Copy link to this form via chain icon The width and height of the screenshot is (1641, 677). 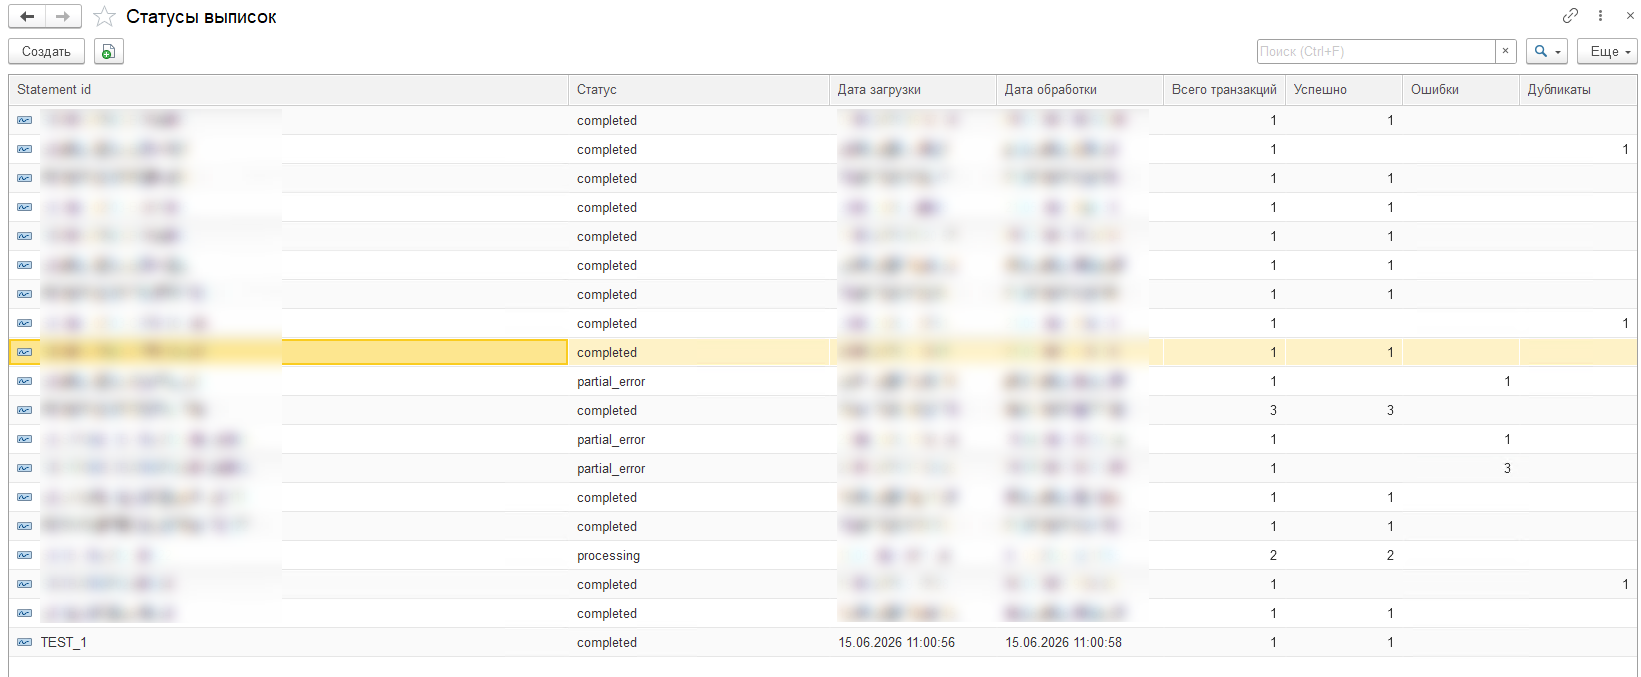click(1570, 16)
